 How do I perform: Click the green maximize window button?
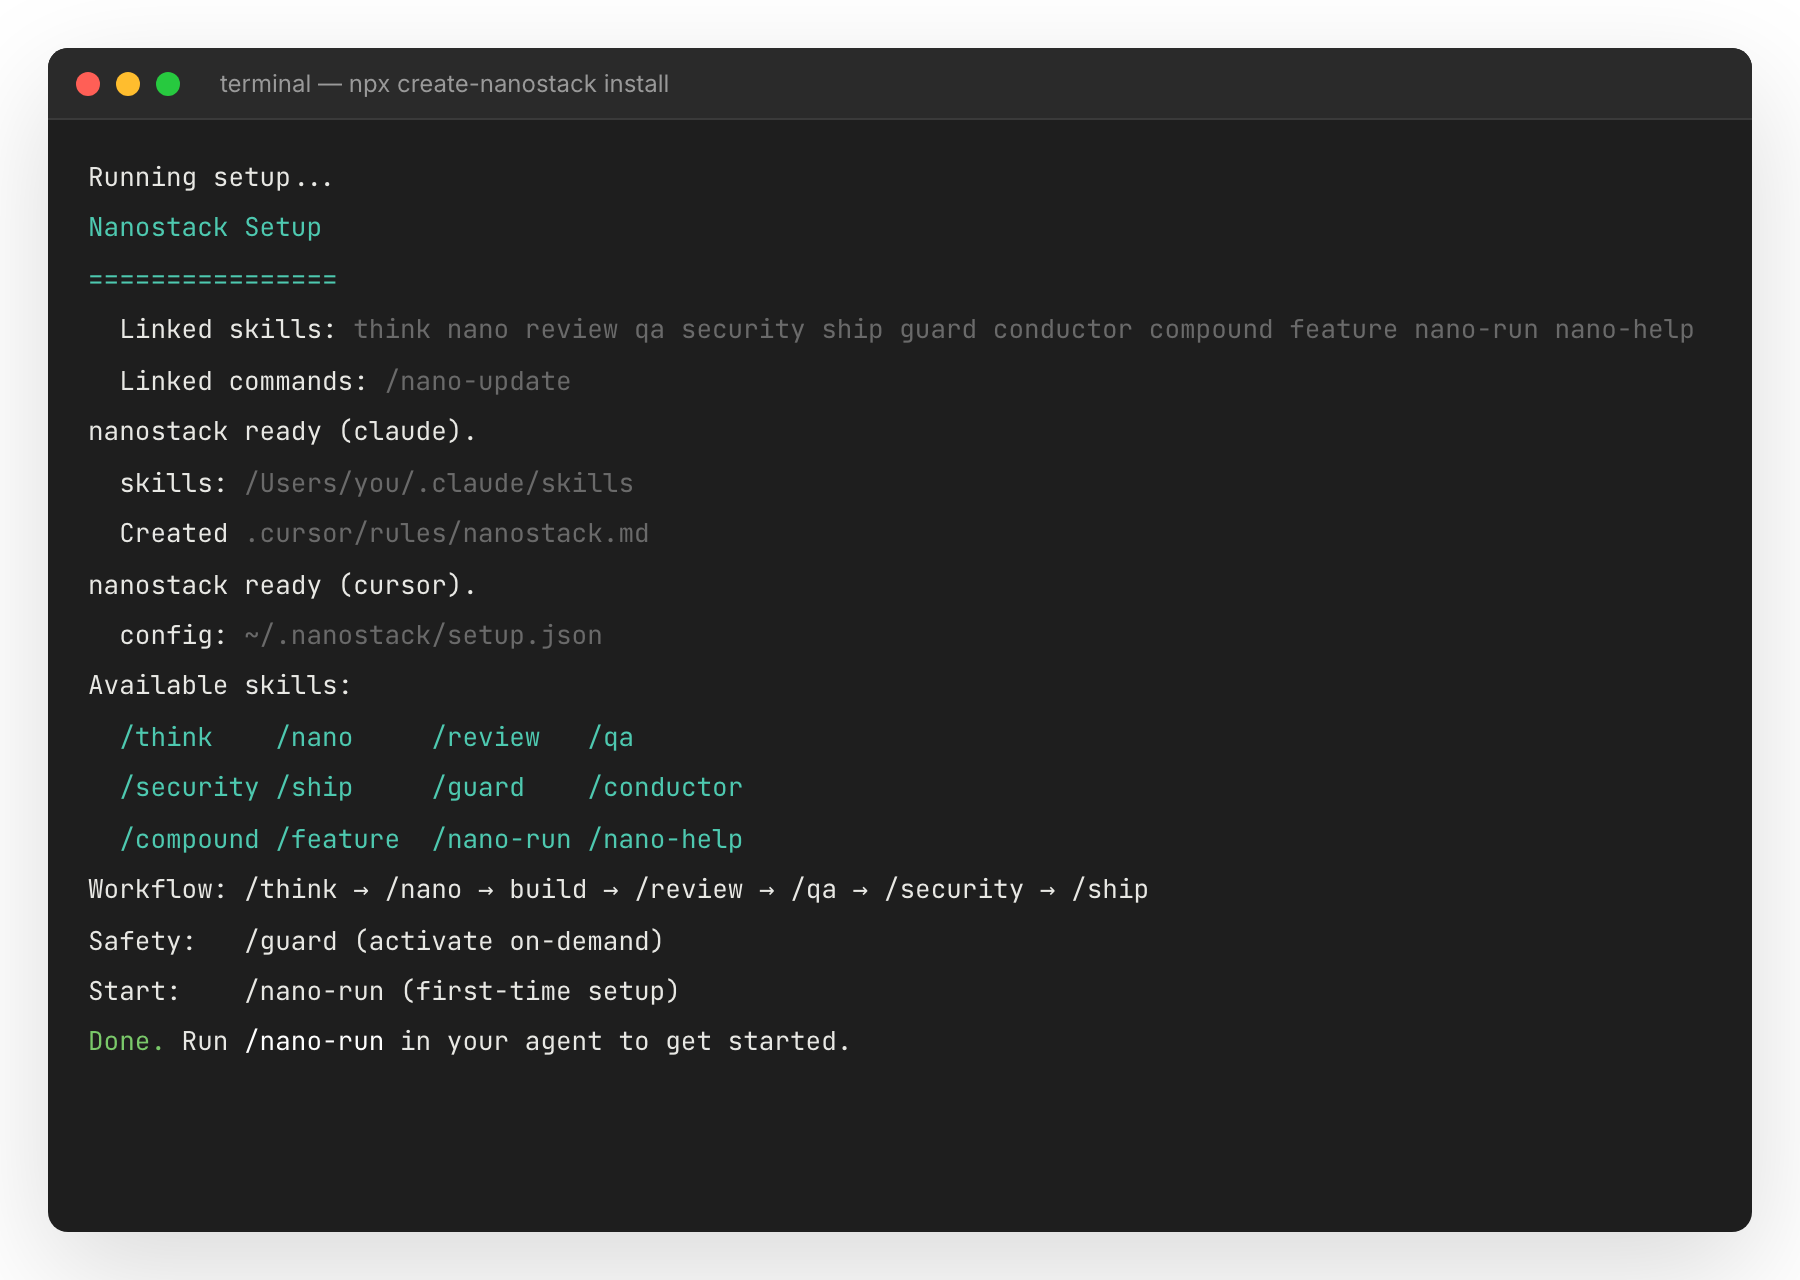(168, 84)
